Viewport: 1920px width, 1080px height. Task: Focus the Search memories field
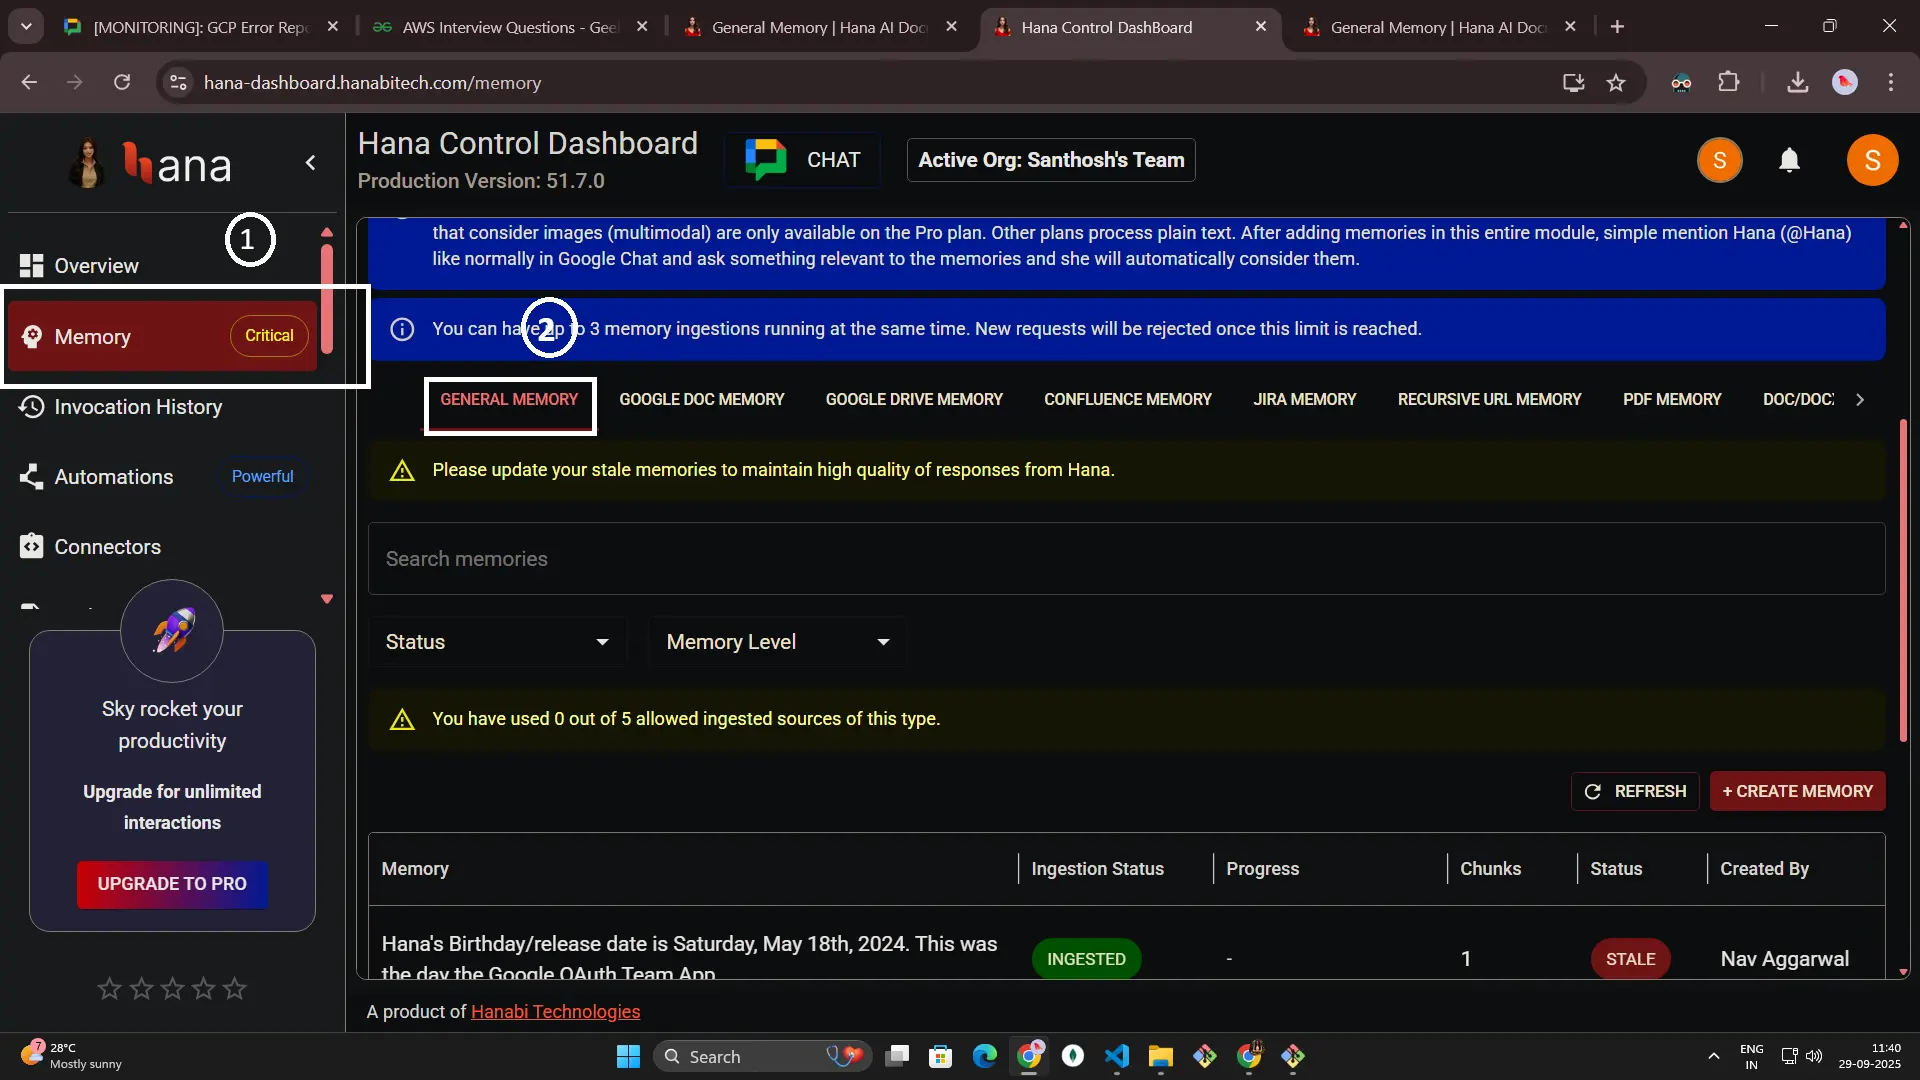[1125, 559]
